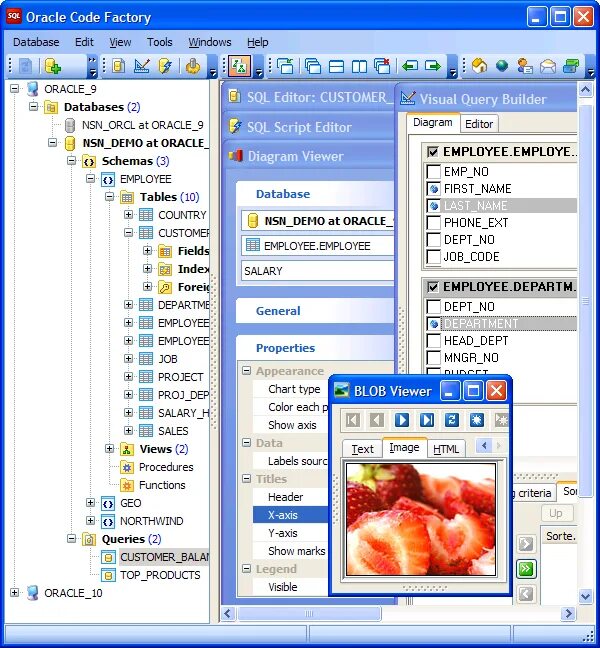
Task: Expand the COUNTRY table node
Action: pos(129,214)
